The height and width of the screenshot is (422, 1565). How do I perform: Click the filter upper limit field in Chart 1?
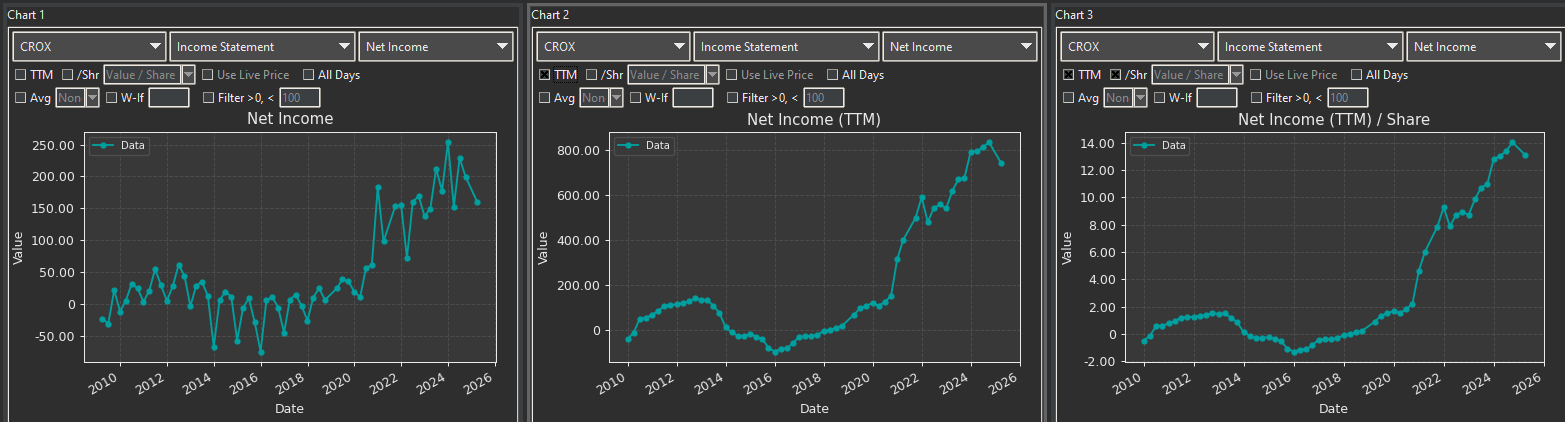tap(300, 98)
